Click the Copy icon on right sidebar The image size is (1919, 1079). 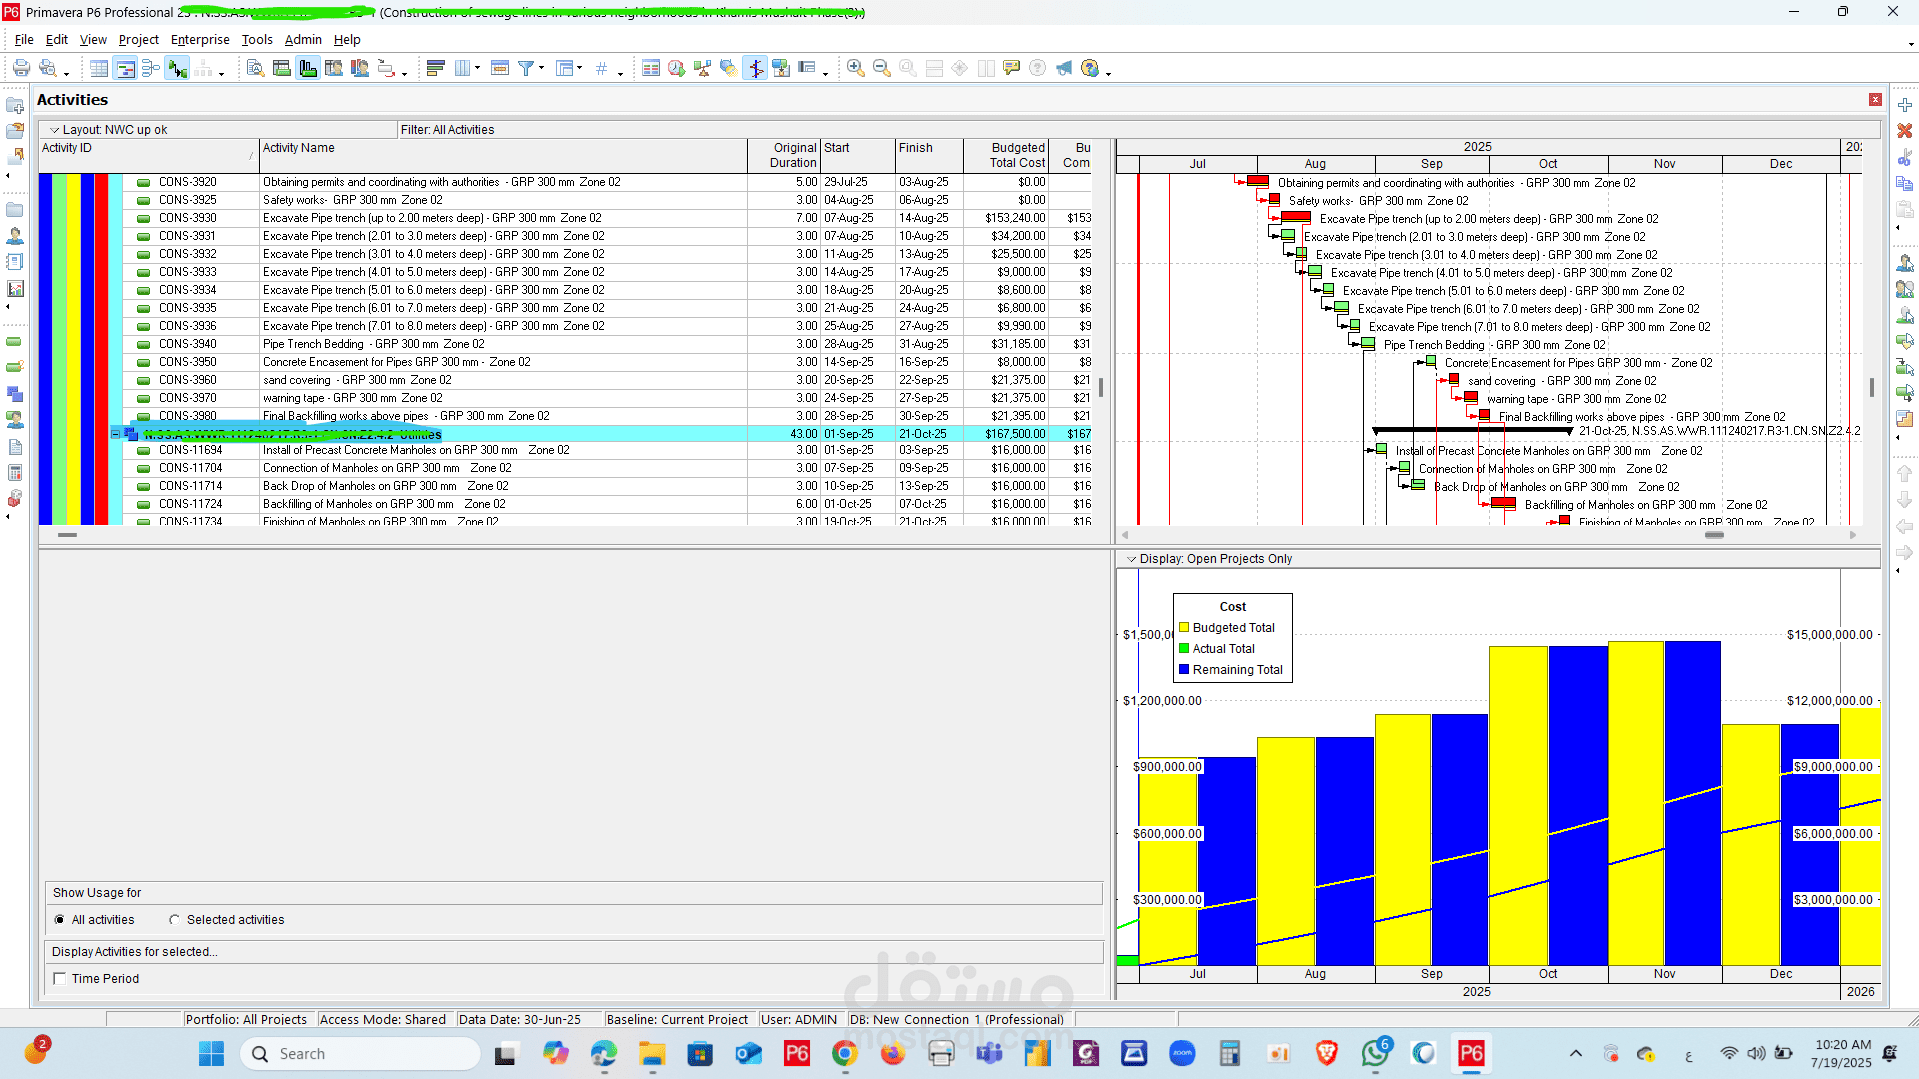tap(1905, 184)
